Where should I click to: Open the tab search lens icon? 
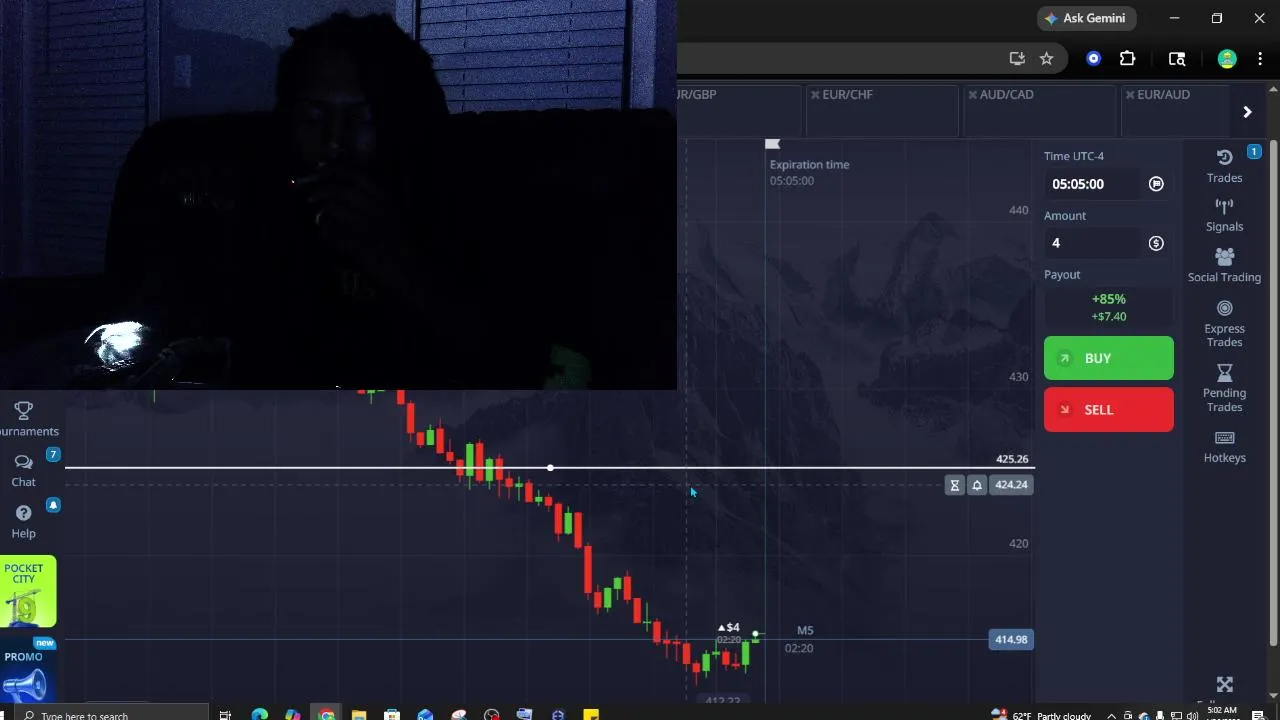[1177, 59]
